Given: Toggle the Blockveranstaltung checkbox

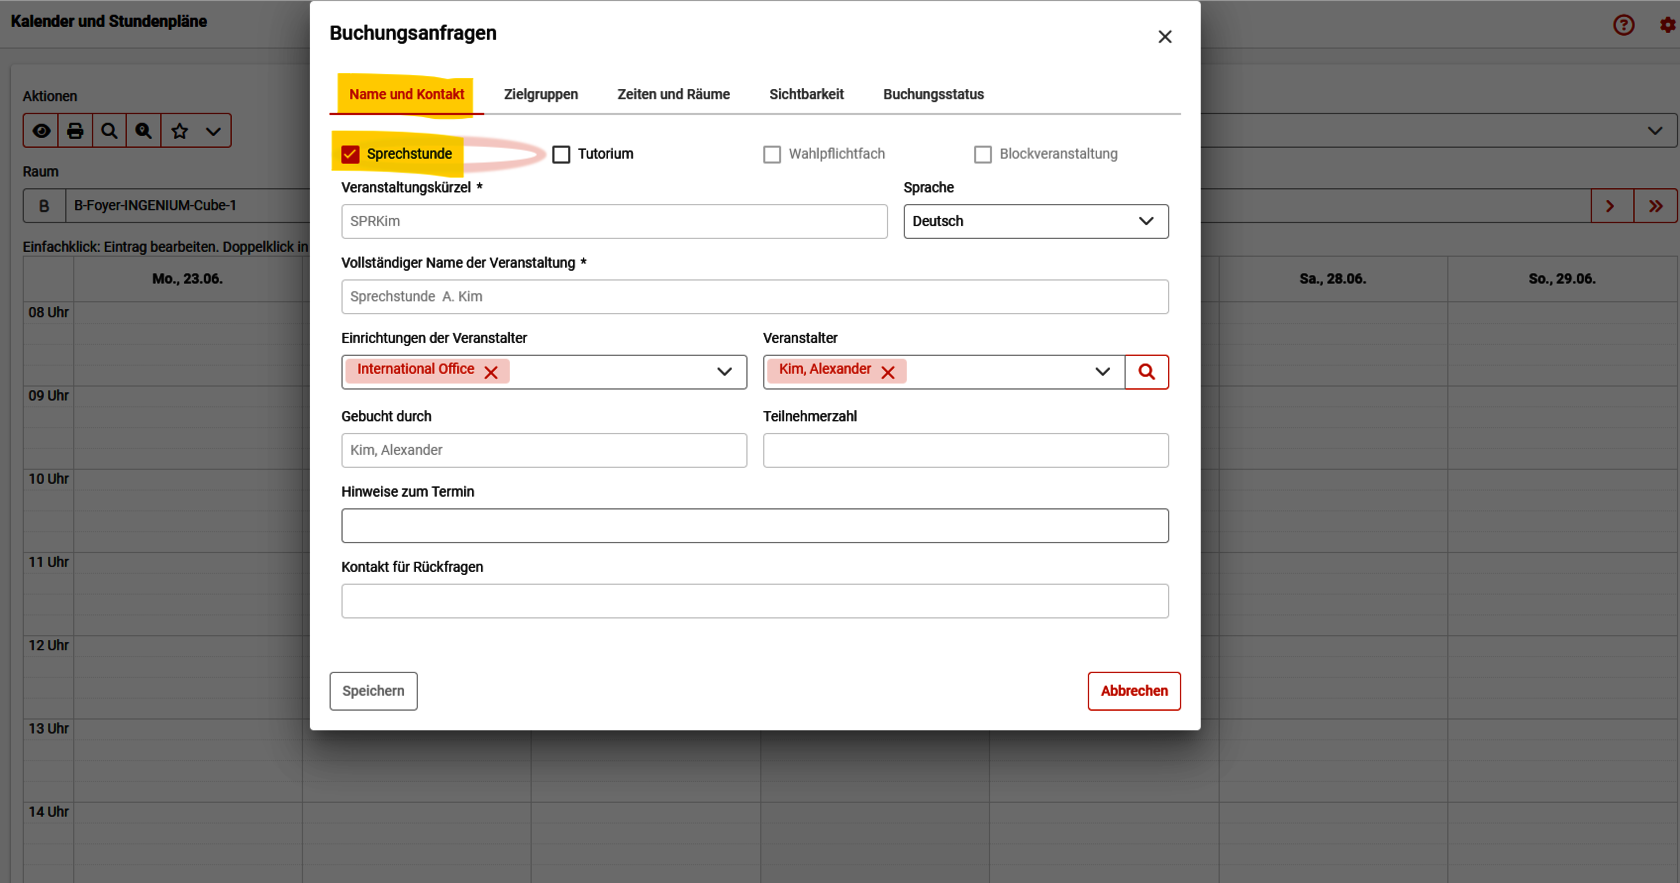Looking at the screenshot, I should click(983, 154).
